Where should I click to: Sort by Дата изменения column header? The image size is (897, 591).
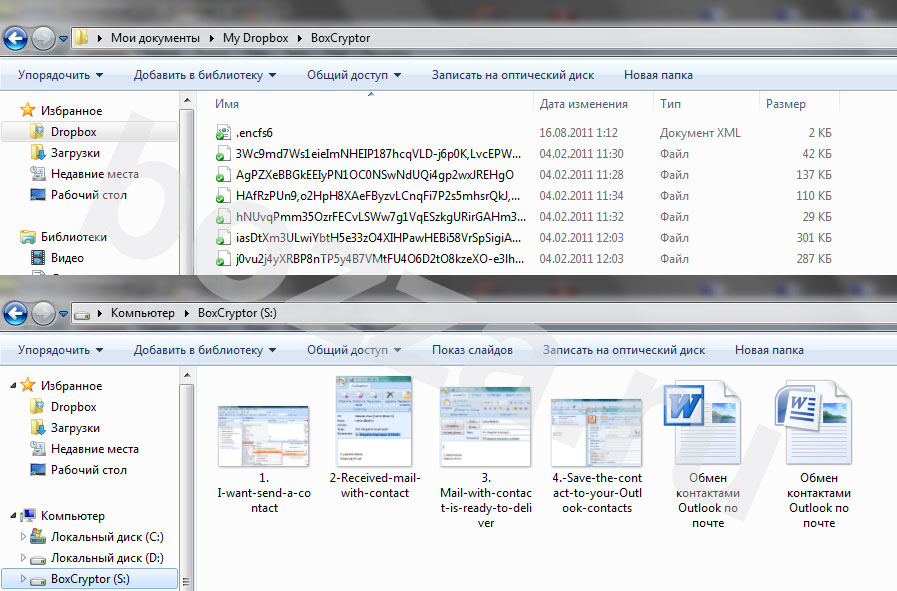click(x=584, y=104)
